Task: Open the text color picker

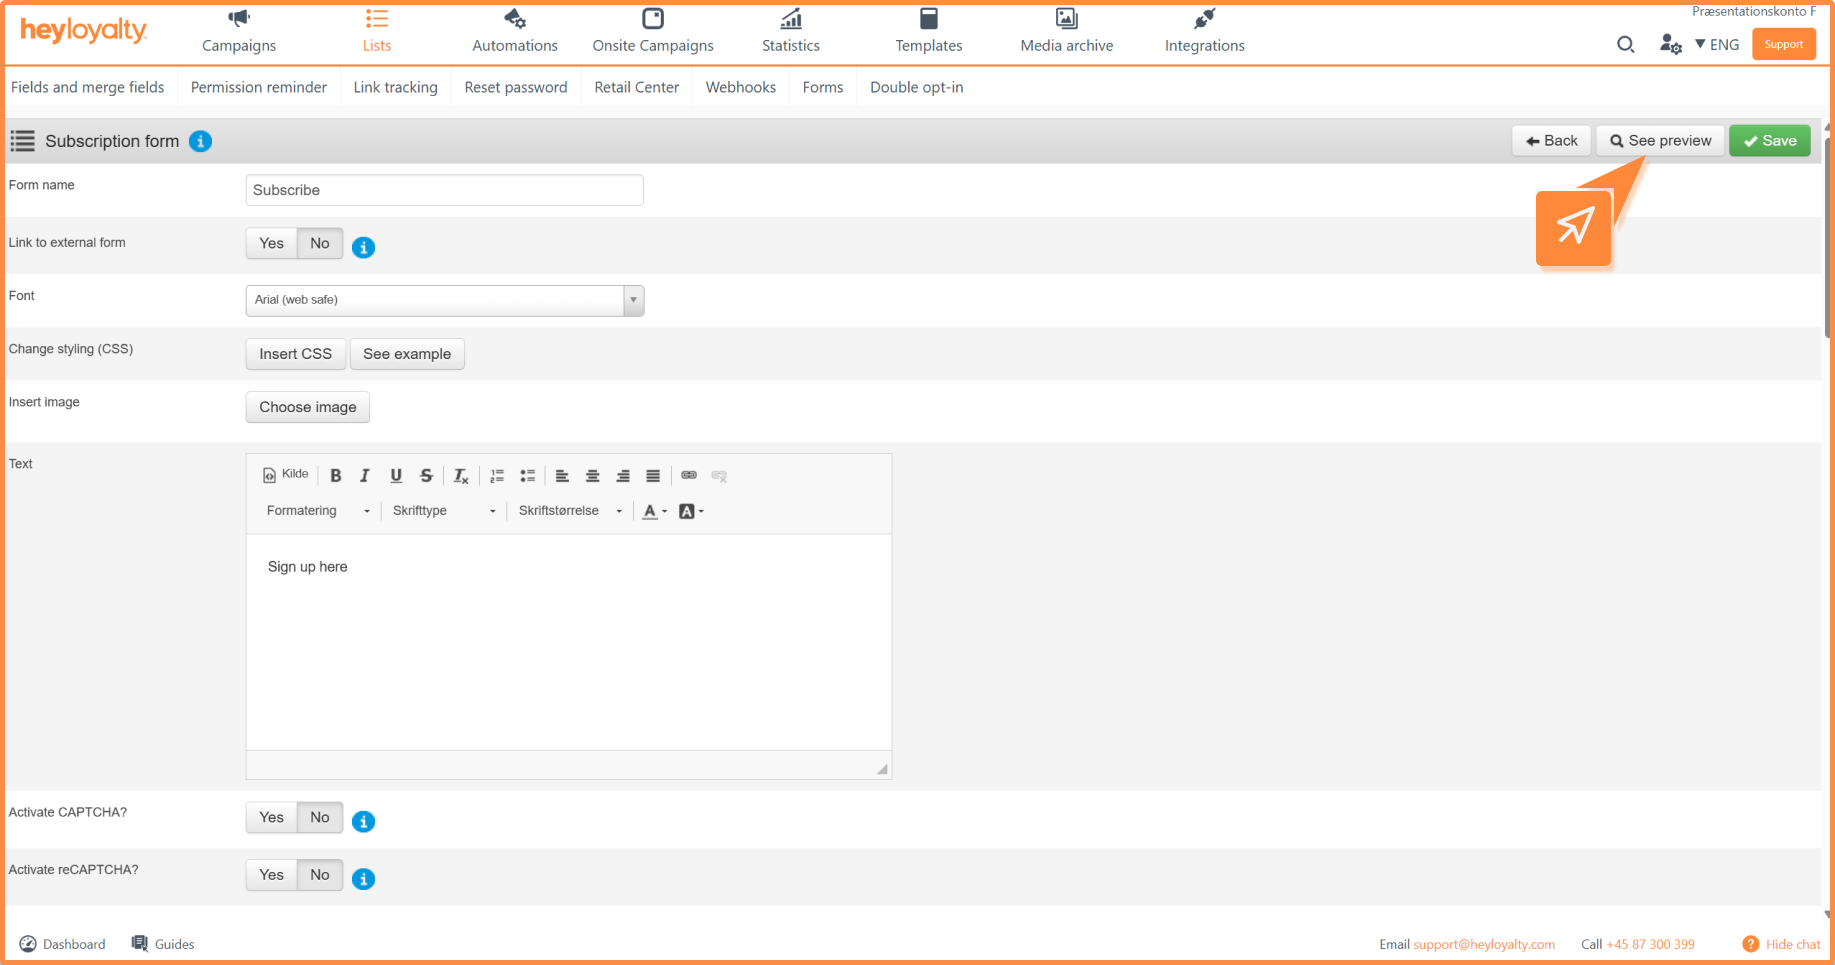Action: [x=655, y=511]
